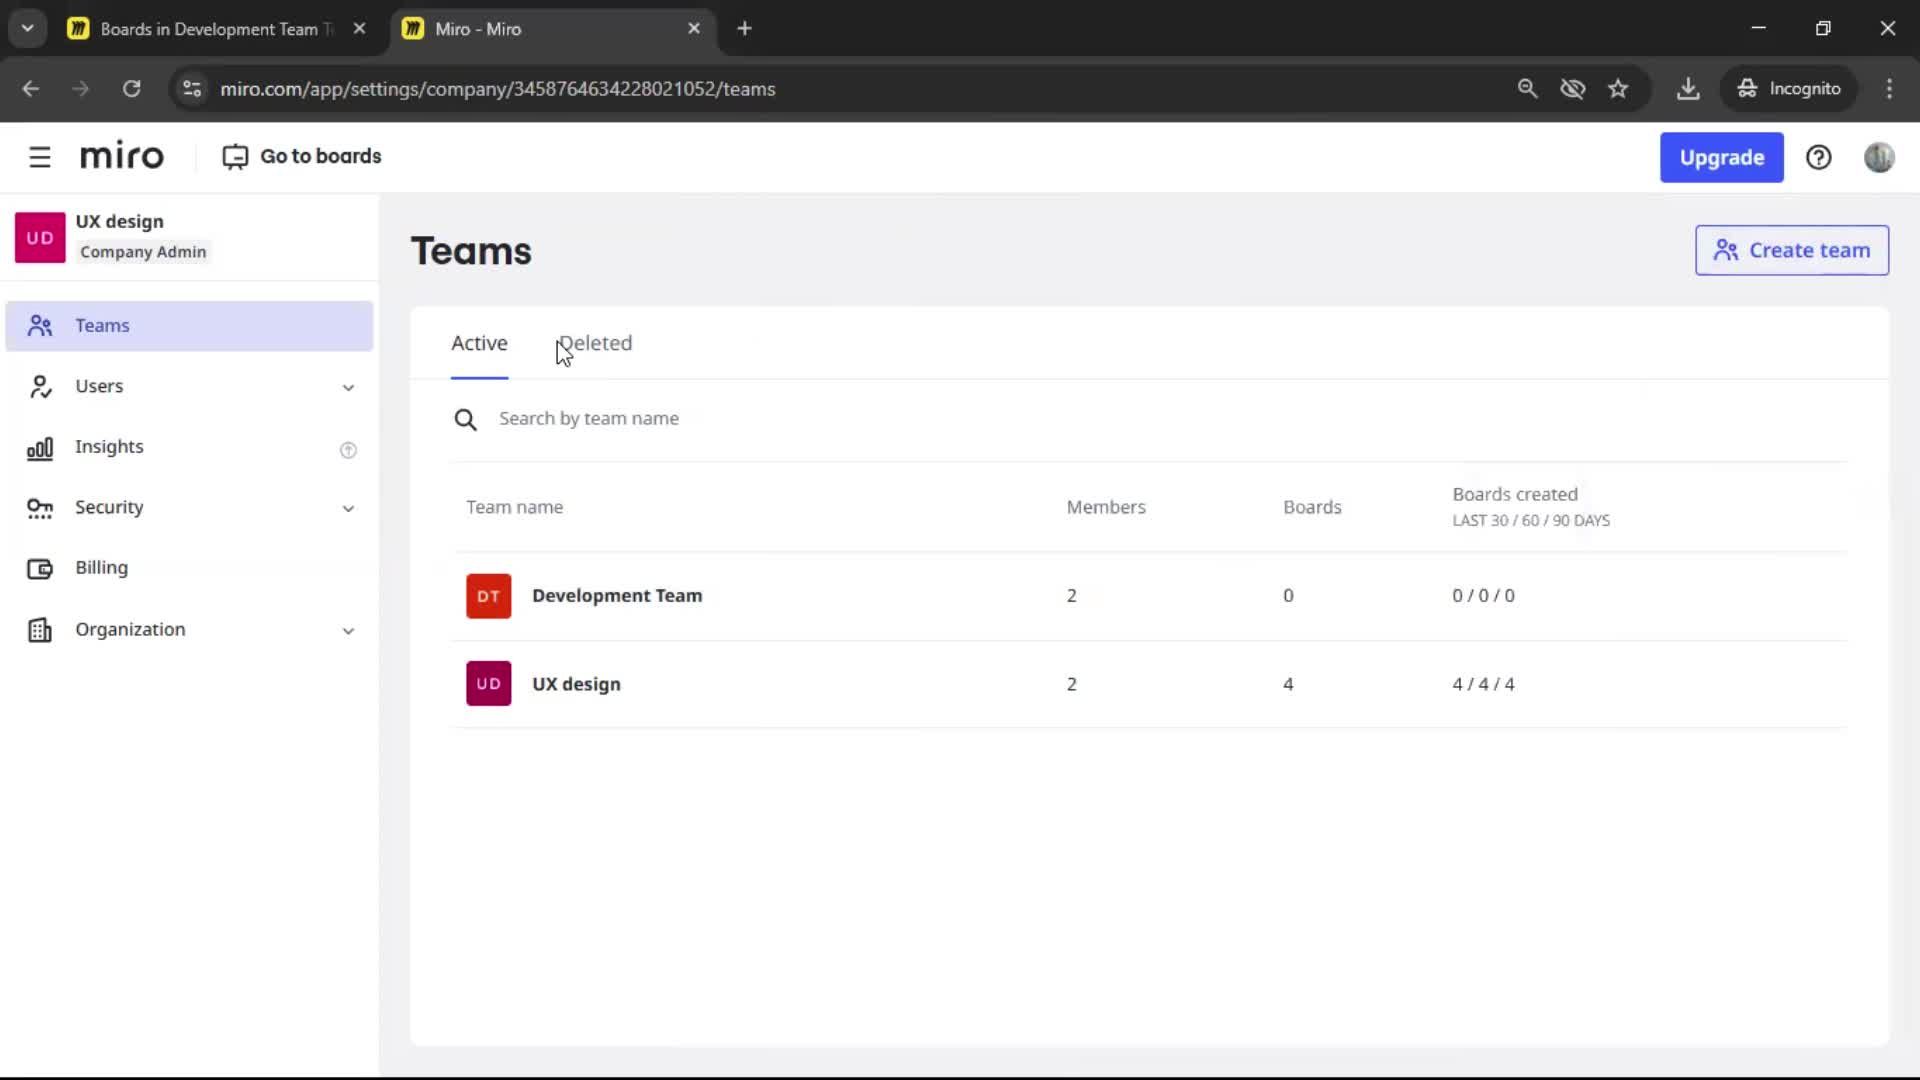
Task: Open Chrome three-dot menu
Action: tap(1889, 88)
